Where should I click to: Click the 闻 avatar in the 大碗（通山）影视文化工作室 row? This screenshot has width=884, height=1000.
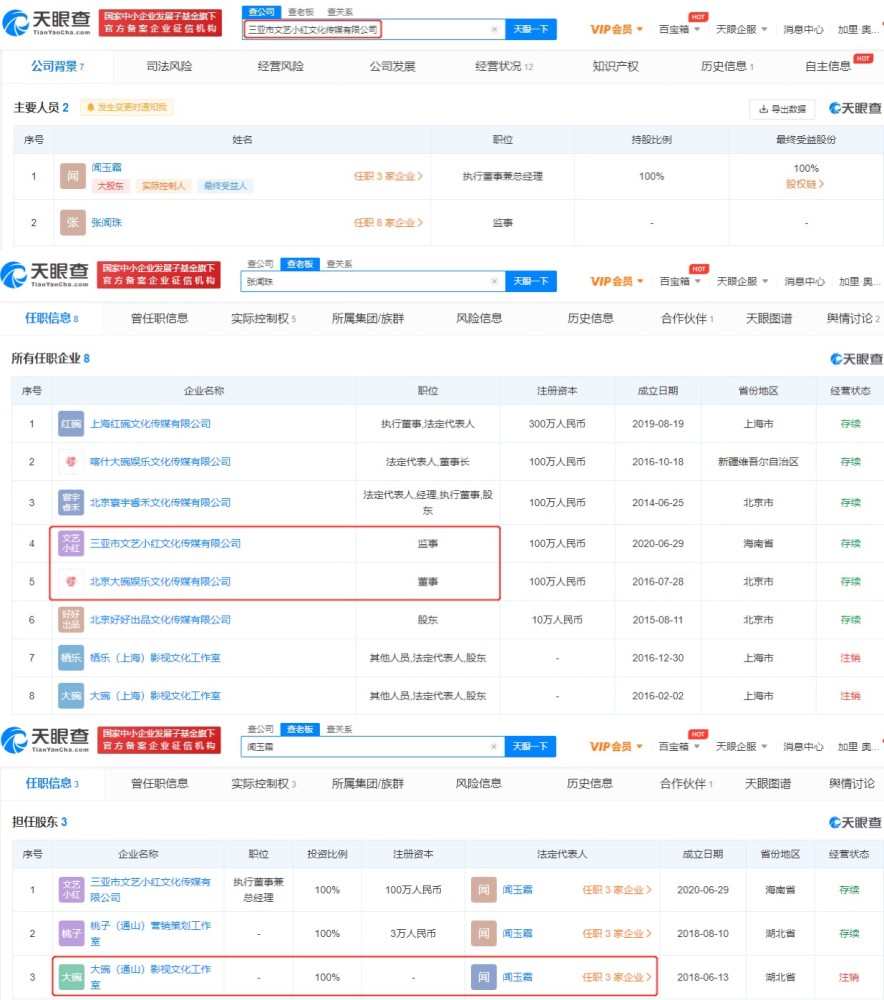[x=483, y=977]
